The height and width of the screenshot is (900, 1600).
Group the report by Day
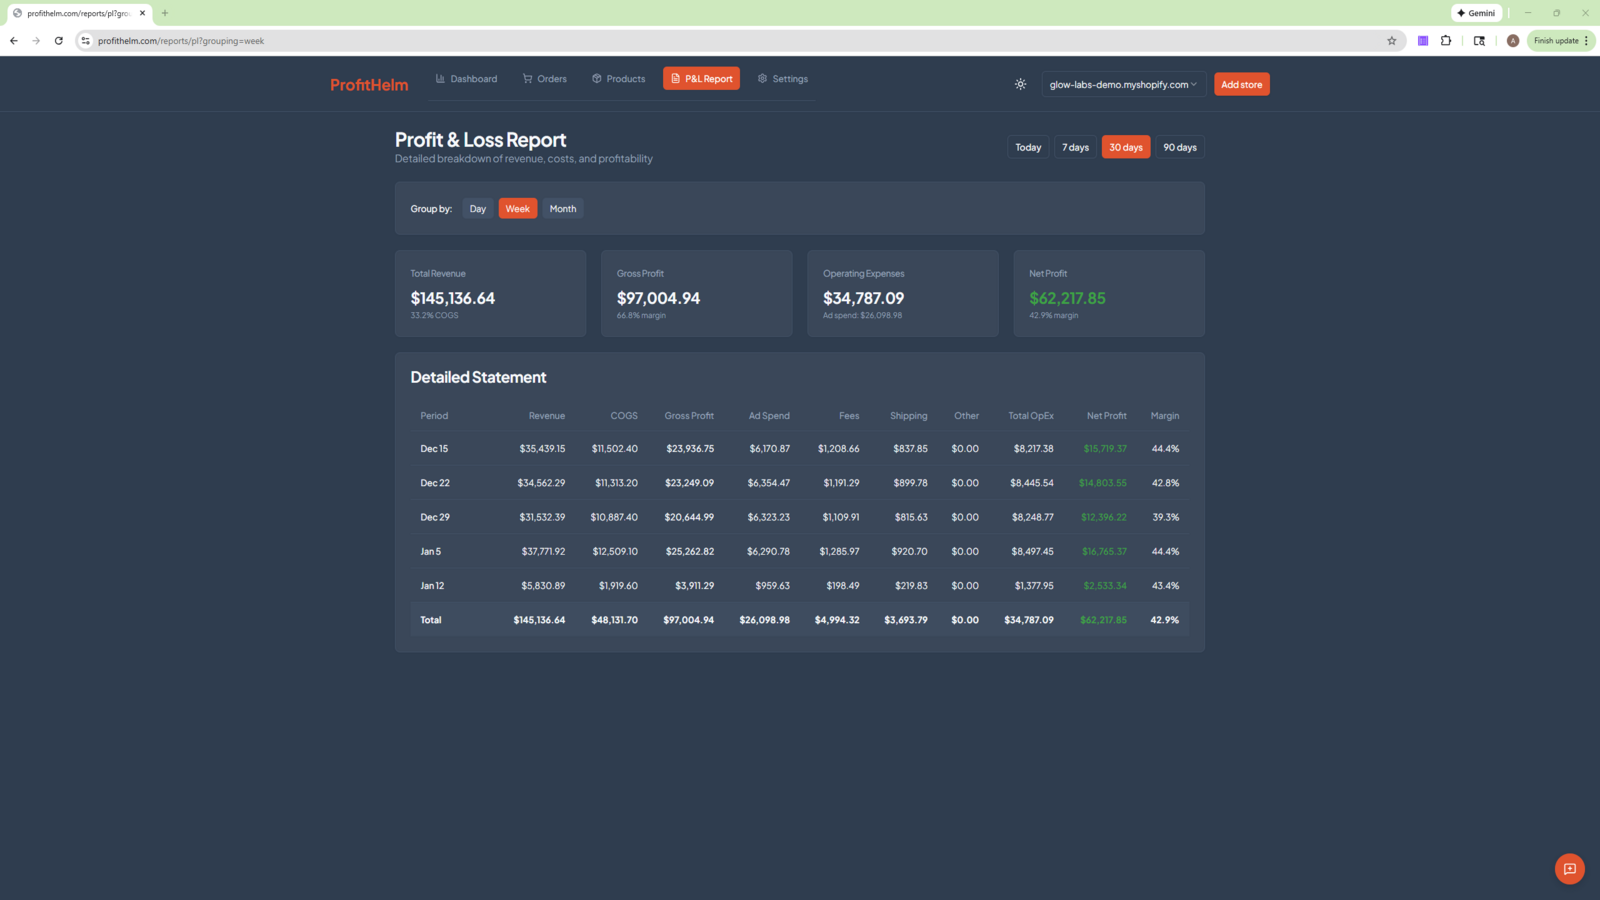click(478, 209)
